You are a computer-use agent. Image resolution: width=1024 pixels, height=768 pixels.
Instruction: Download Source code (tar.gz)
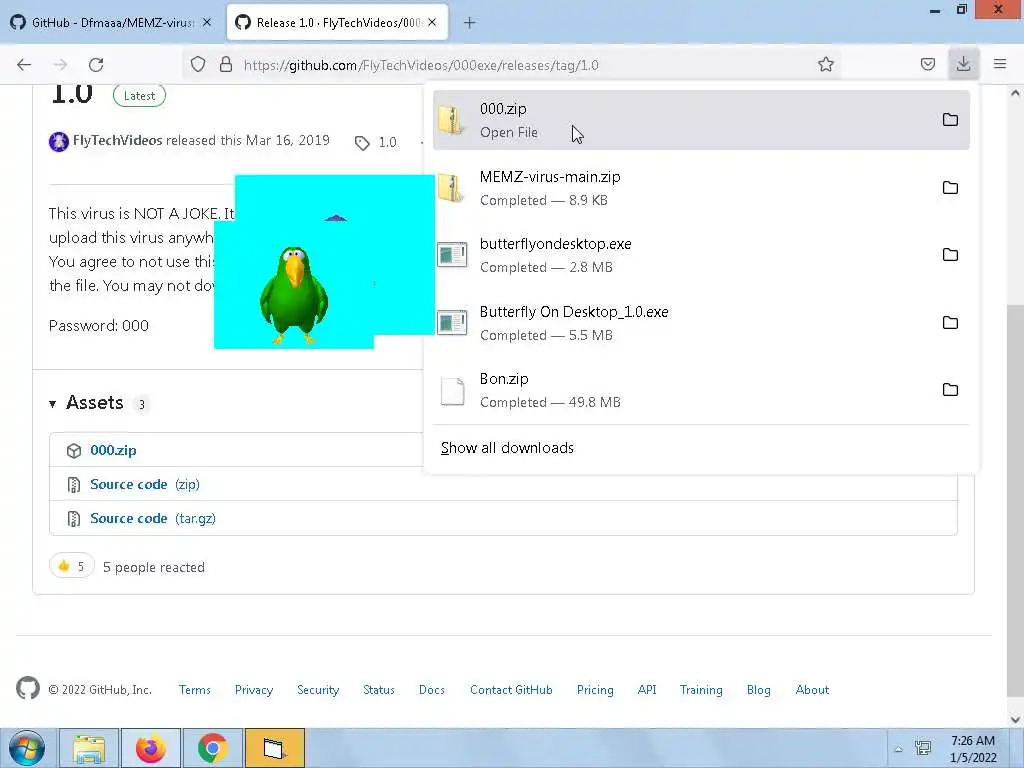click(153, 519)
